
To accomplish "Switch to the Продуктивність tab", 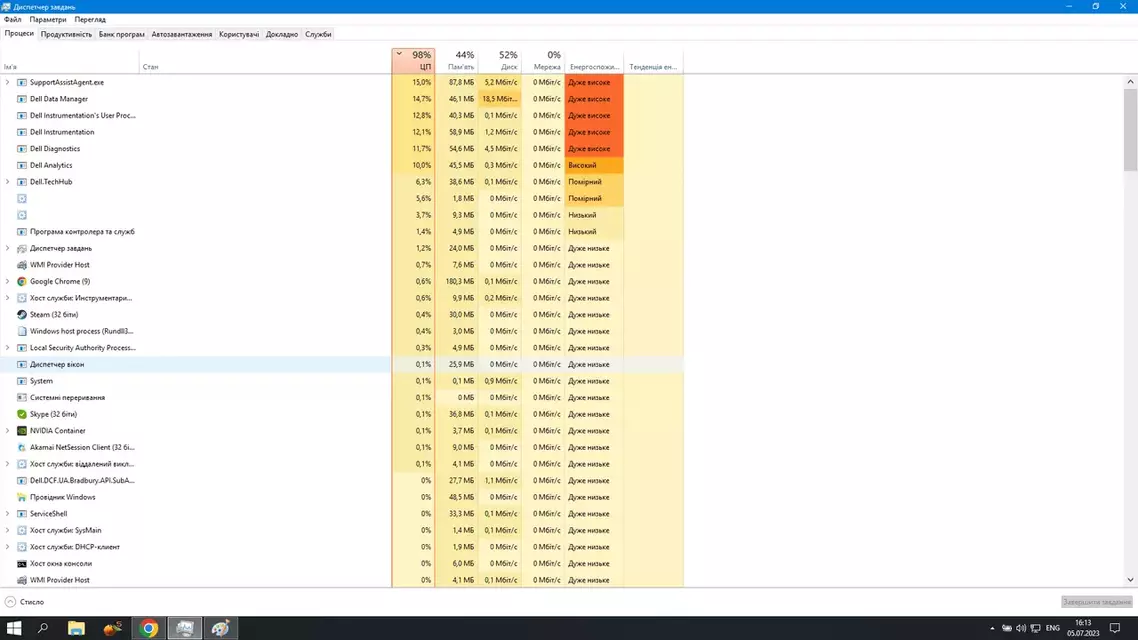I will click(x=66, y=34).
